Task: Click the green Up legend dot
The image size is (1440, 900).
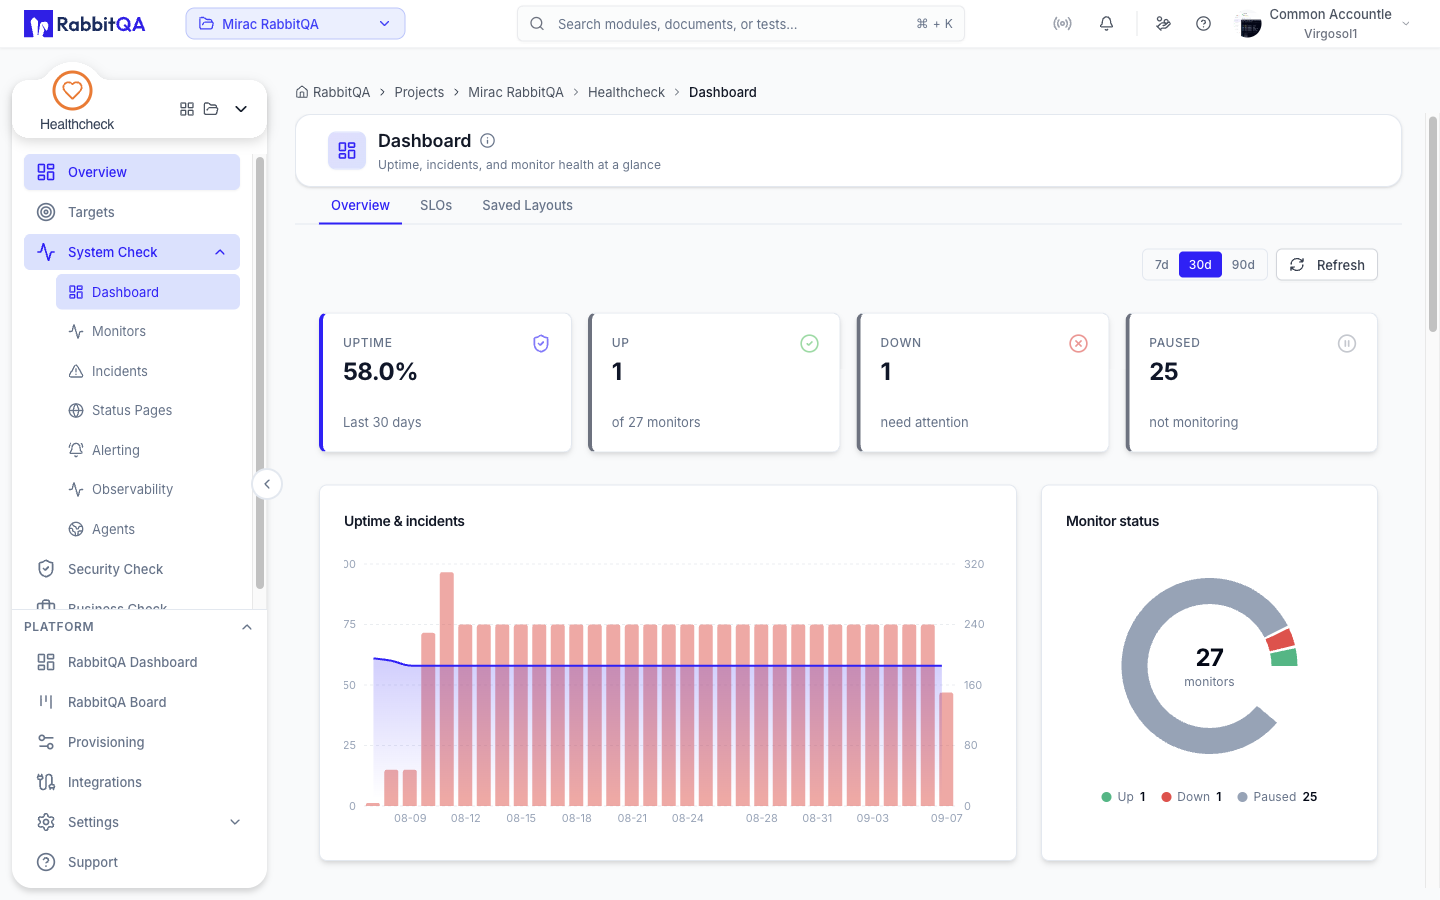Action: click(1106, 797)
